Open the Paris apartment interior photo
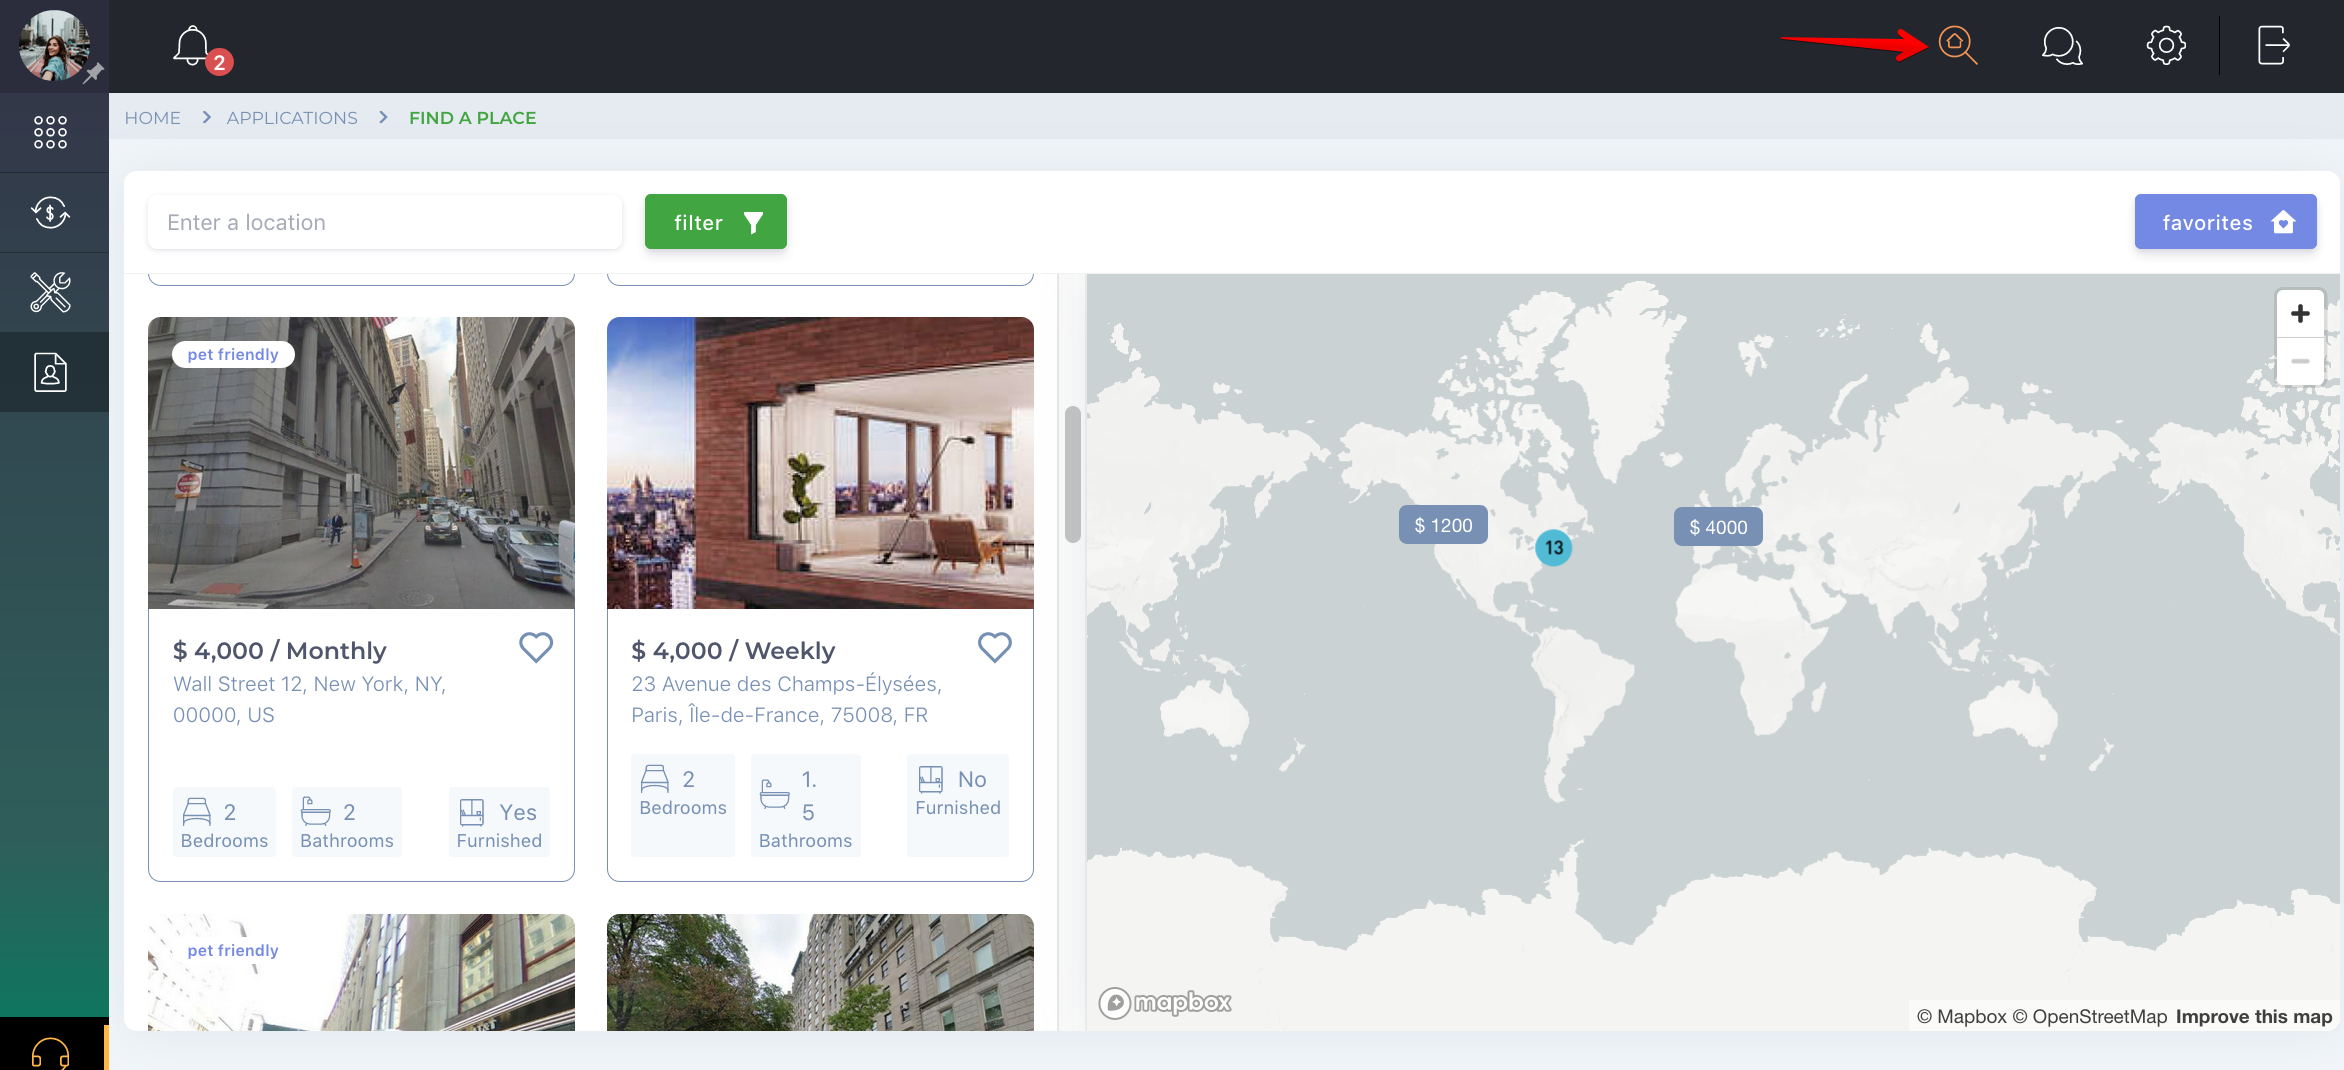 [x=820, y=463]
